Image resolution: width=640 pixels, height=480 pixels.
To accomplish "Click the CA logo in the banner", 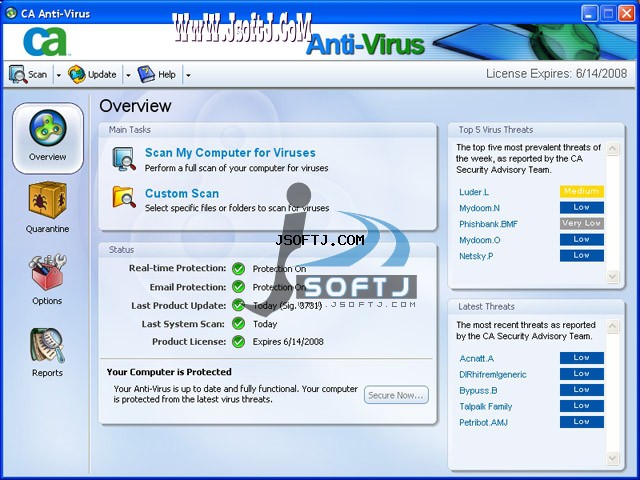I will pos(45,42).
